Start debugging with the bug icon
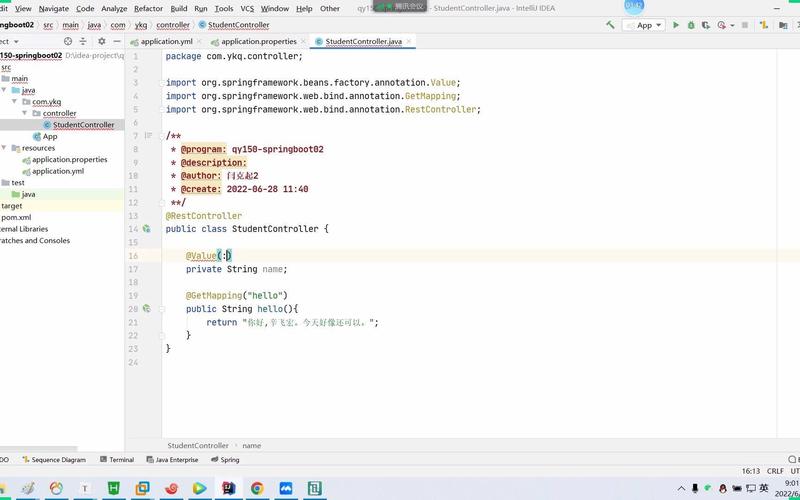Image resolution: width=800 pixels, height=500 pixels. (x=692, y=25)
